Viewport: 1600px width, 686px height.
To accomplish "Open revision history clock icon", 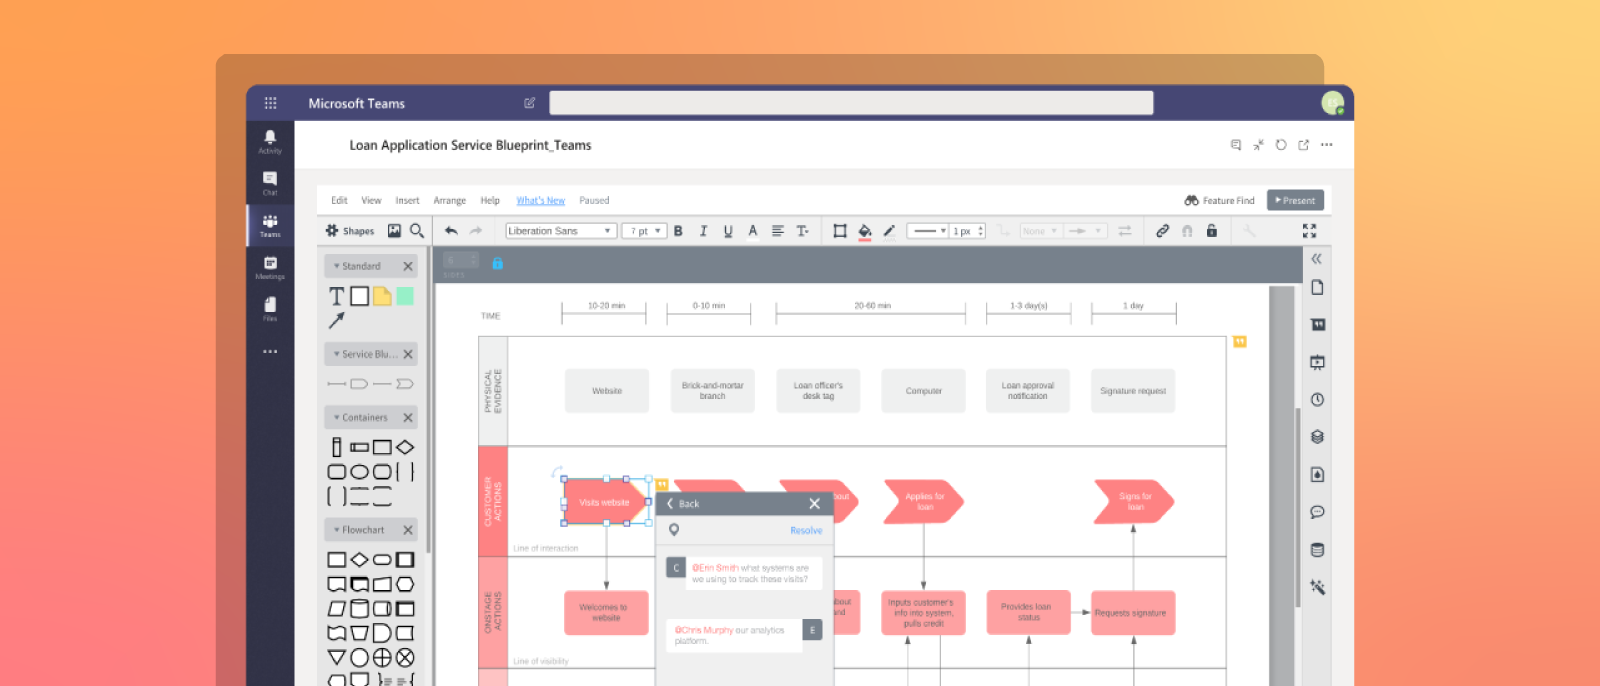I will [1317, 399].
